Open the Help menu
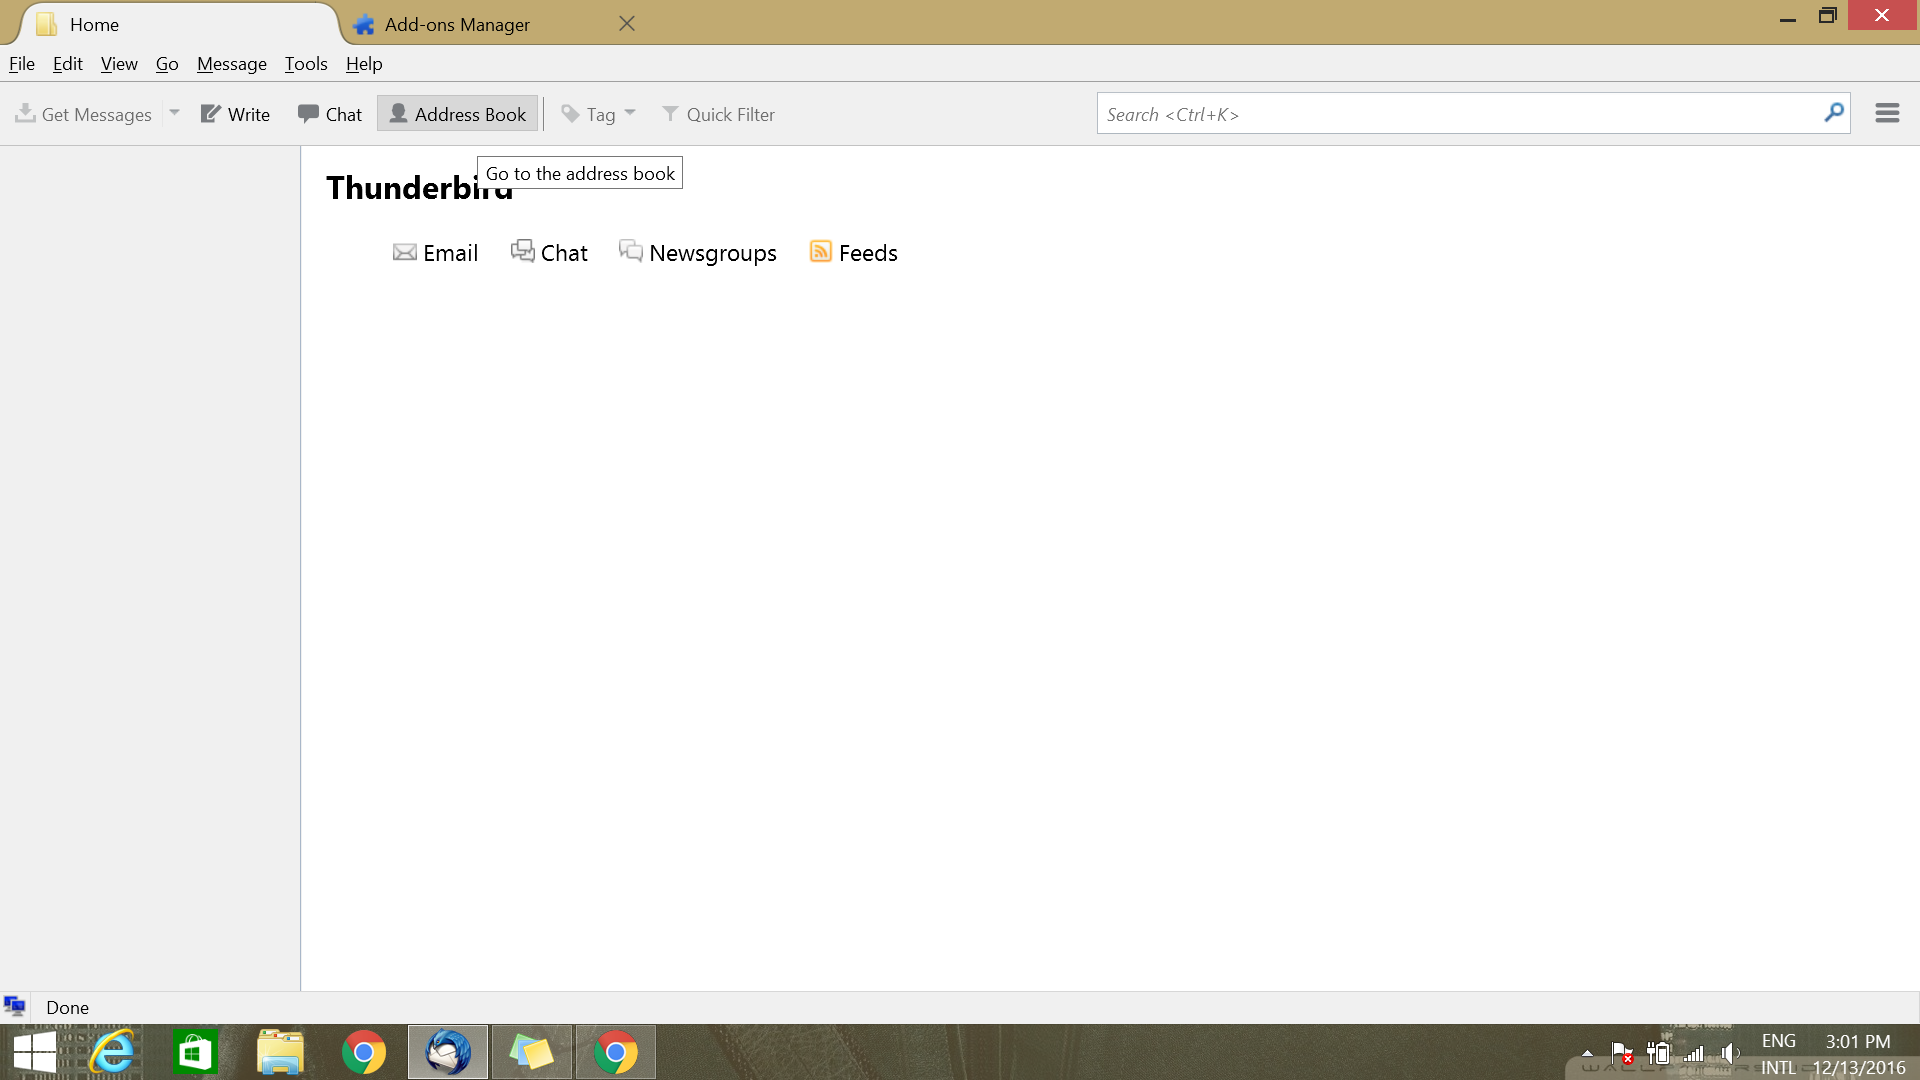 pyautogui.click(x=364, y=63)
